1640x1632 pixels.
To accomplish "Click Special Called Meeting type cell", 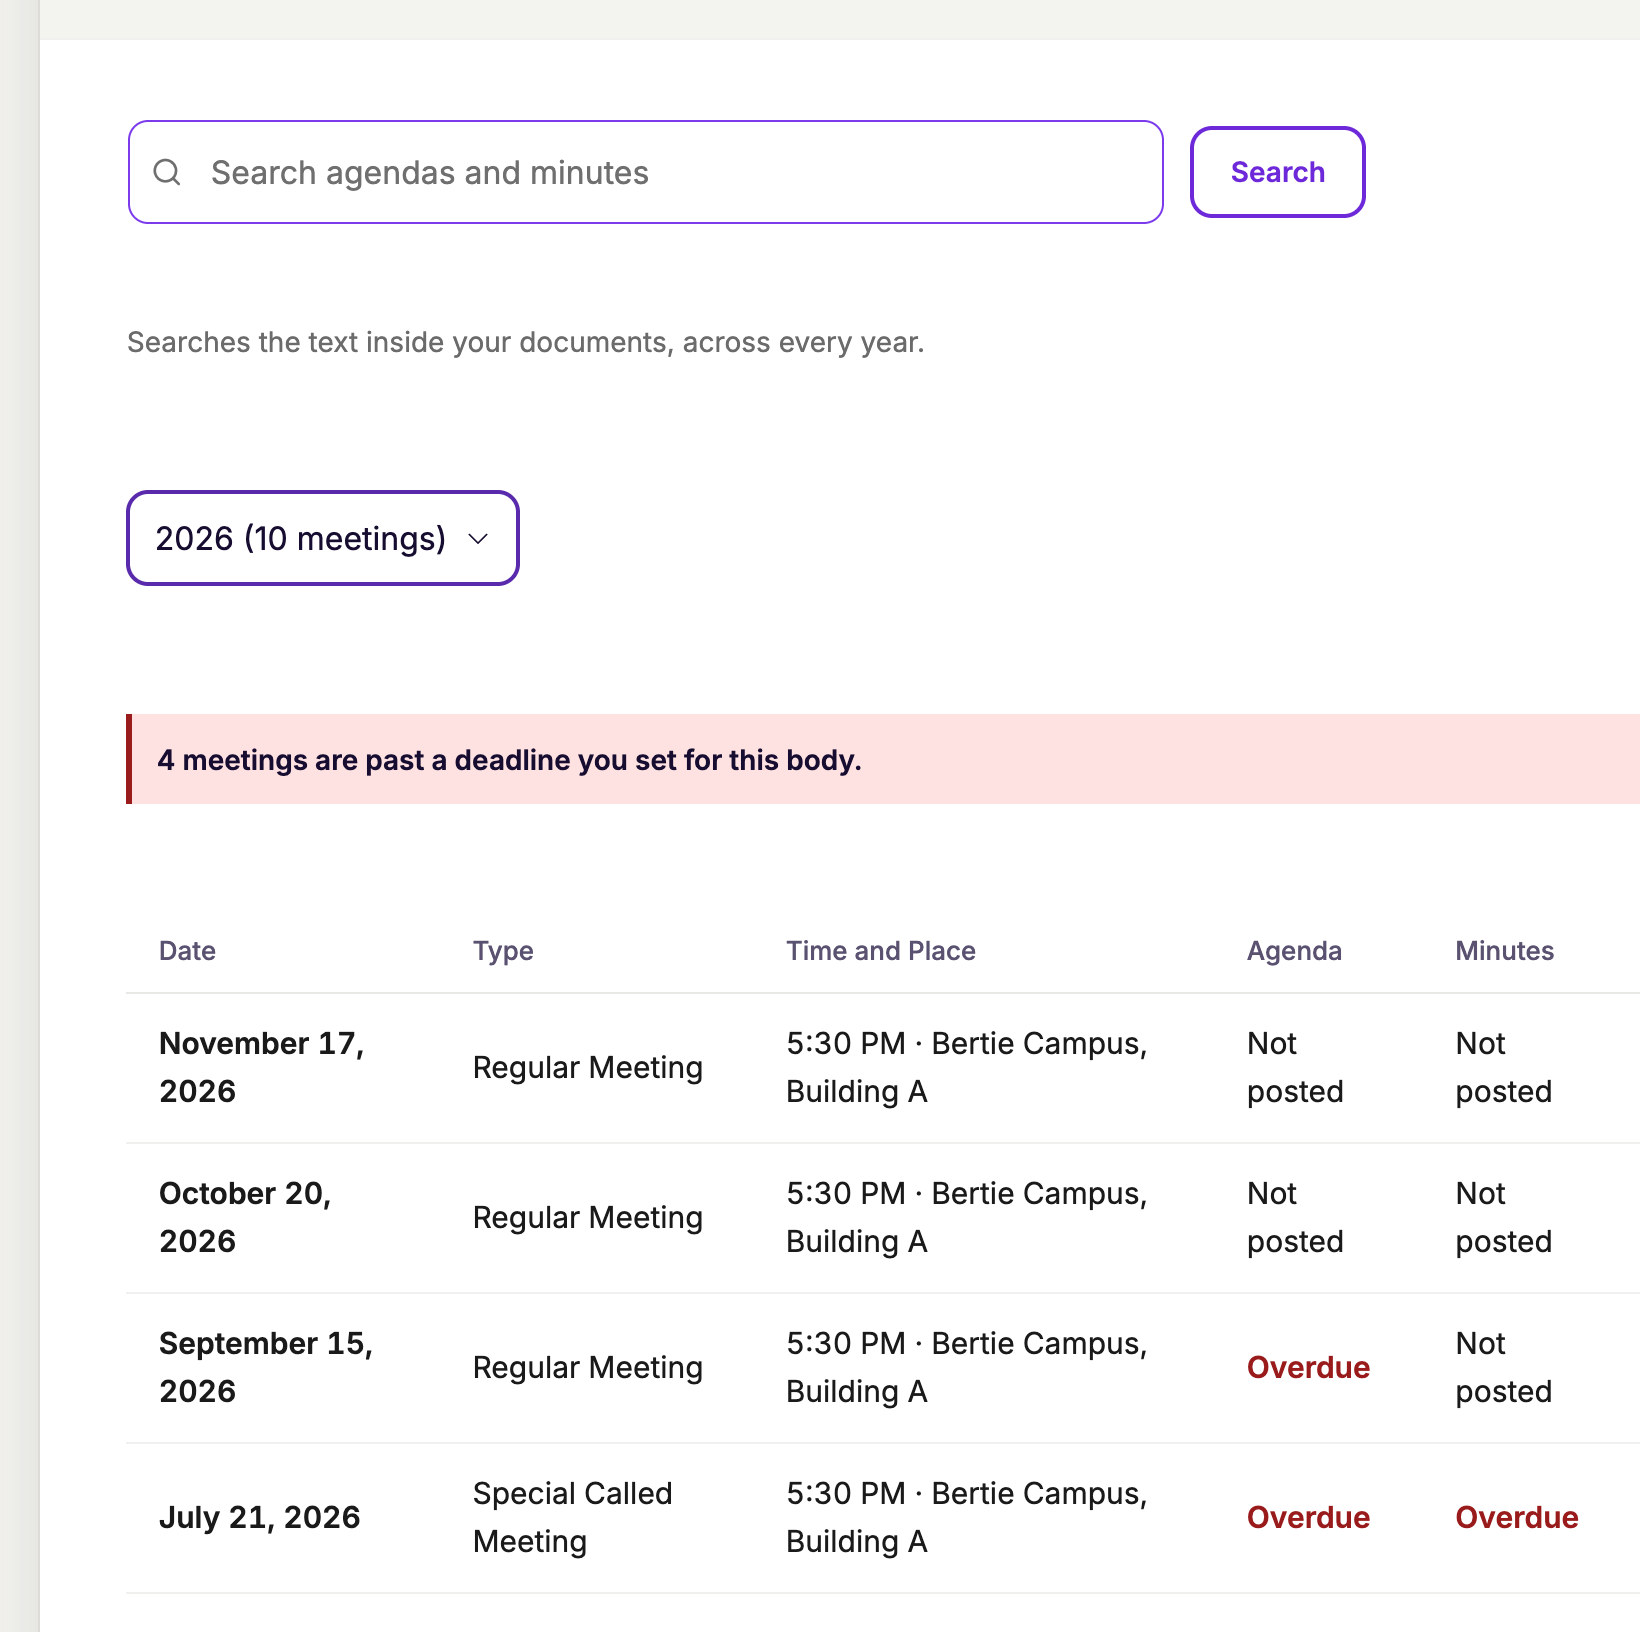I will tap(572, 1517).
